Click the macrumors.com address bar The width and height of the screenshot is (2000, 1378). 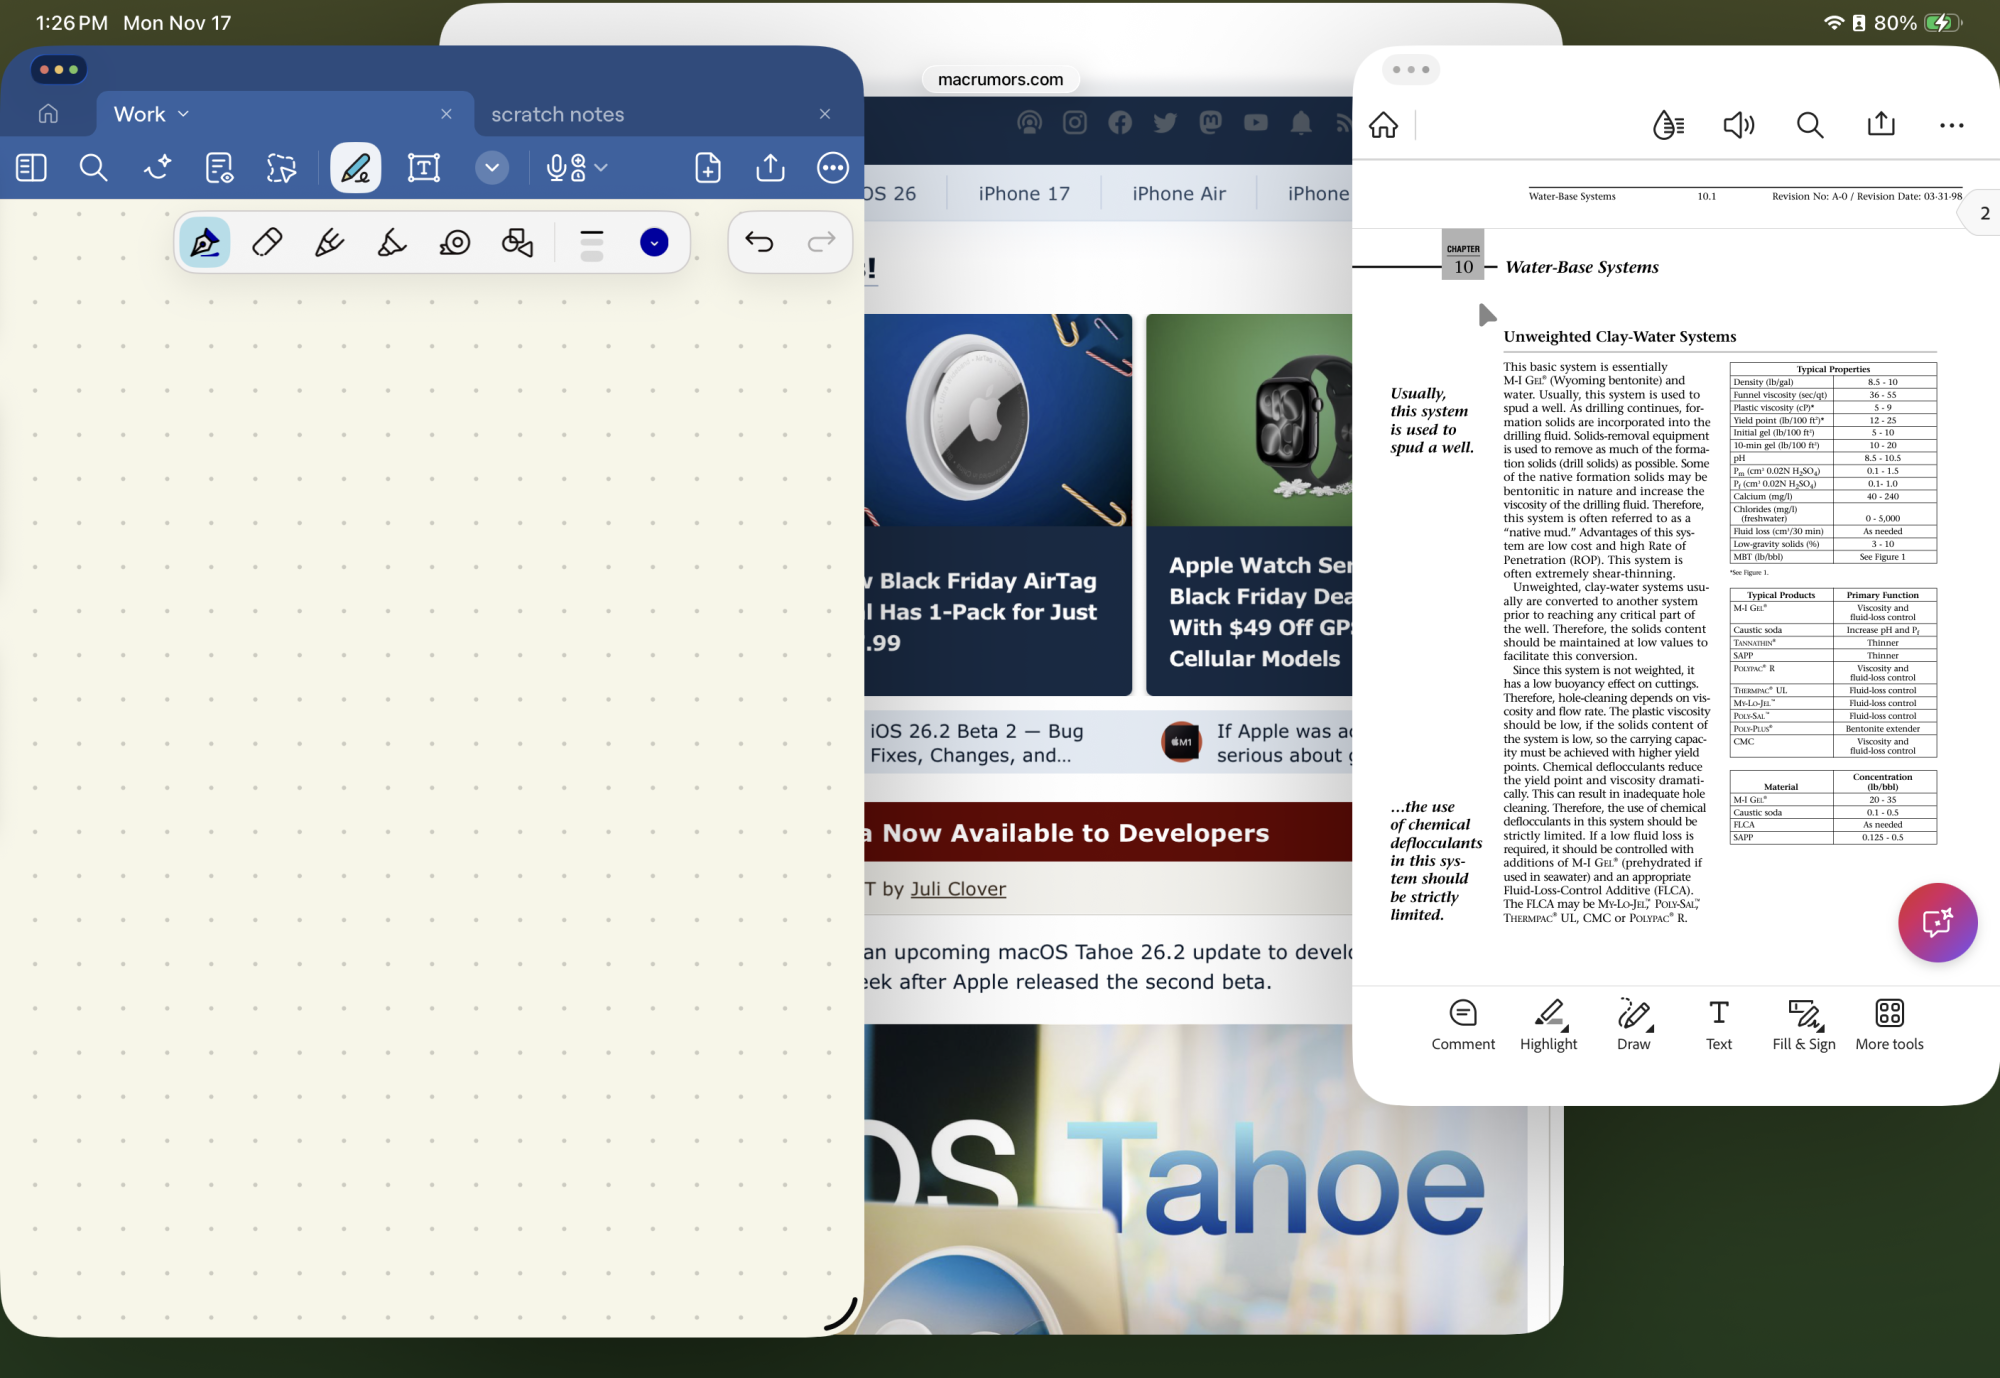(1000, 79)
